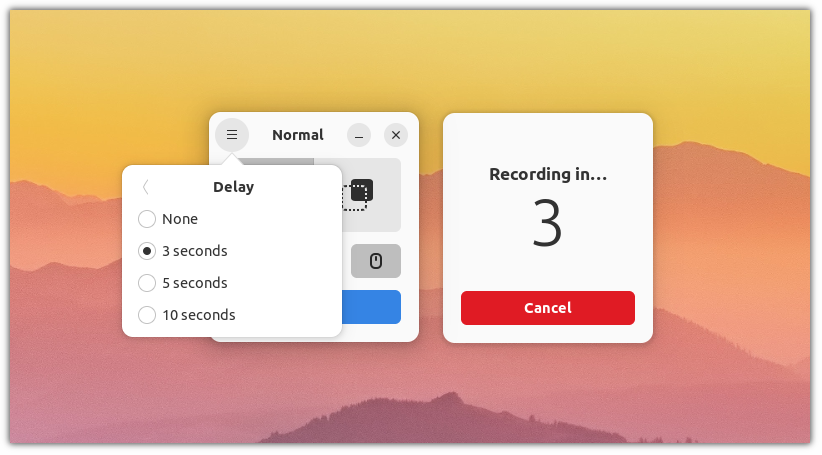This screenshot has height=455, width=822.
Task: Cancel the recording countdown
Action: [x=548, y=308]
